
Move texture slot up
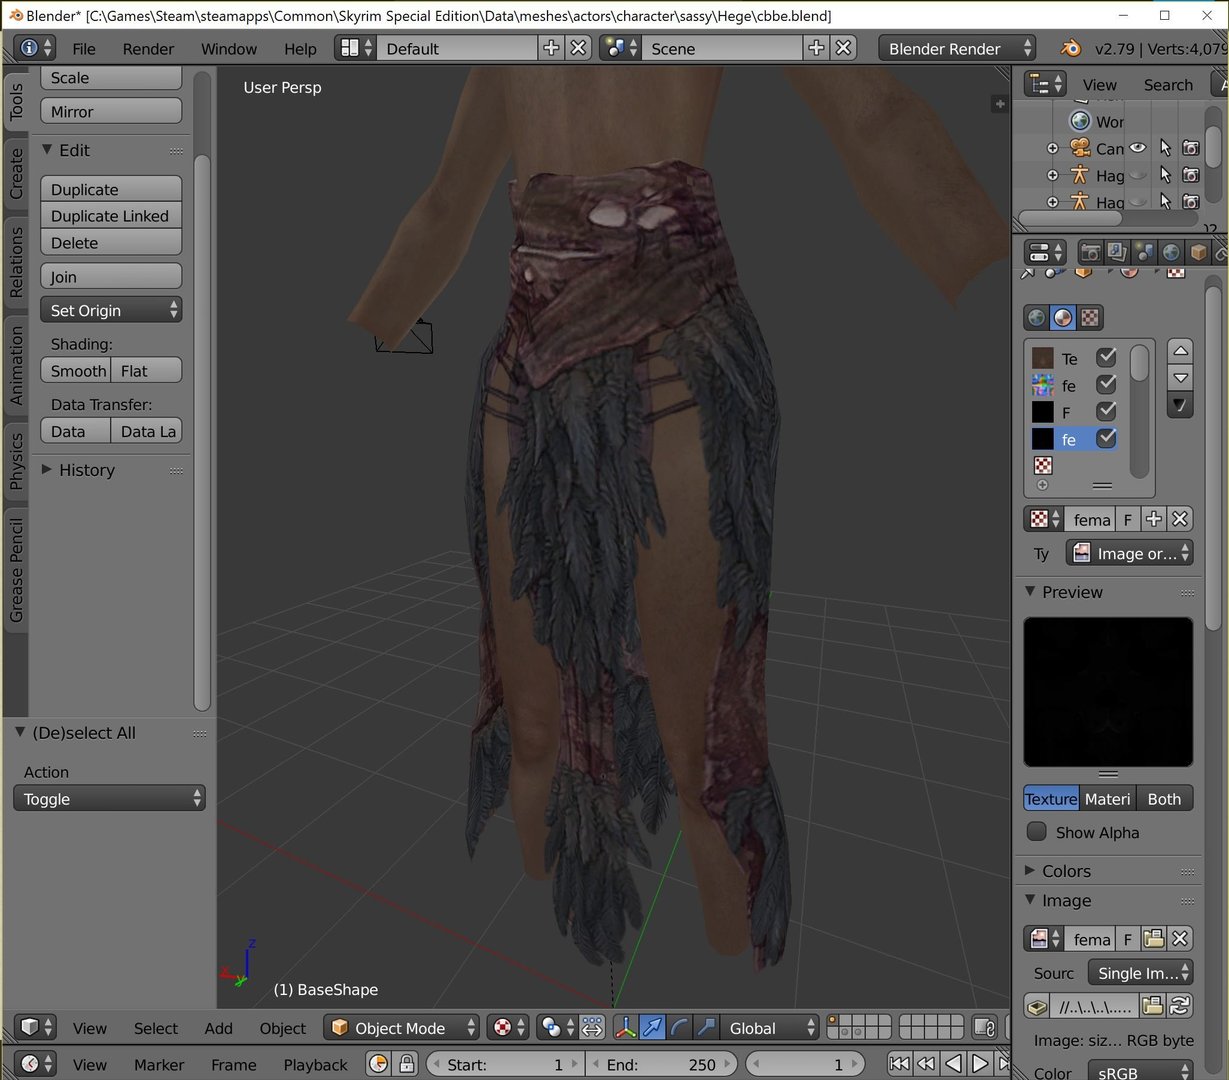tap(1180, 351)
